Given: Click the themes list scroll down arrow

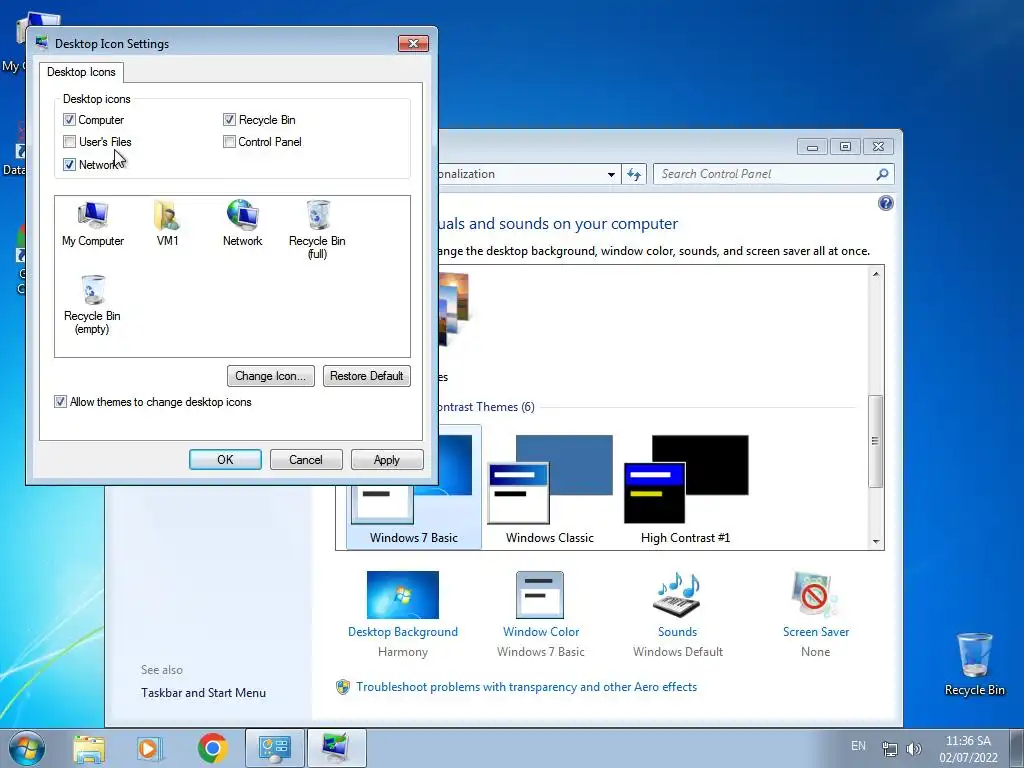Looking at the screenshot, I should coord(876,541).
